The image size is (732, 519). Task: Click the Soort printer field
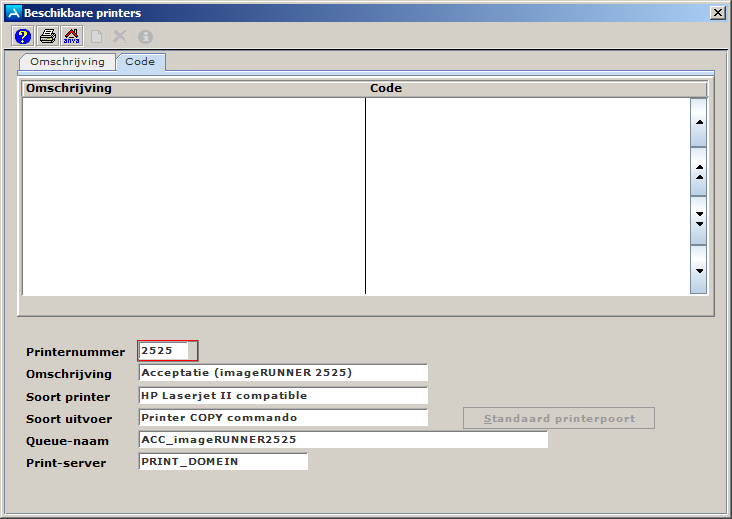[283, 396]
